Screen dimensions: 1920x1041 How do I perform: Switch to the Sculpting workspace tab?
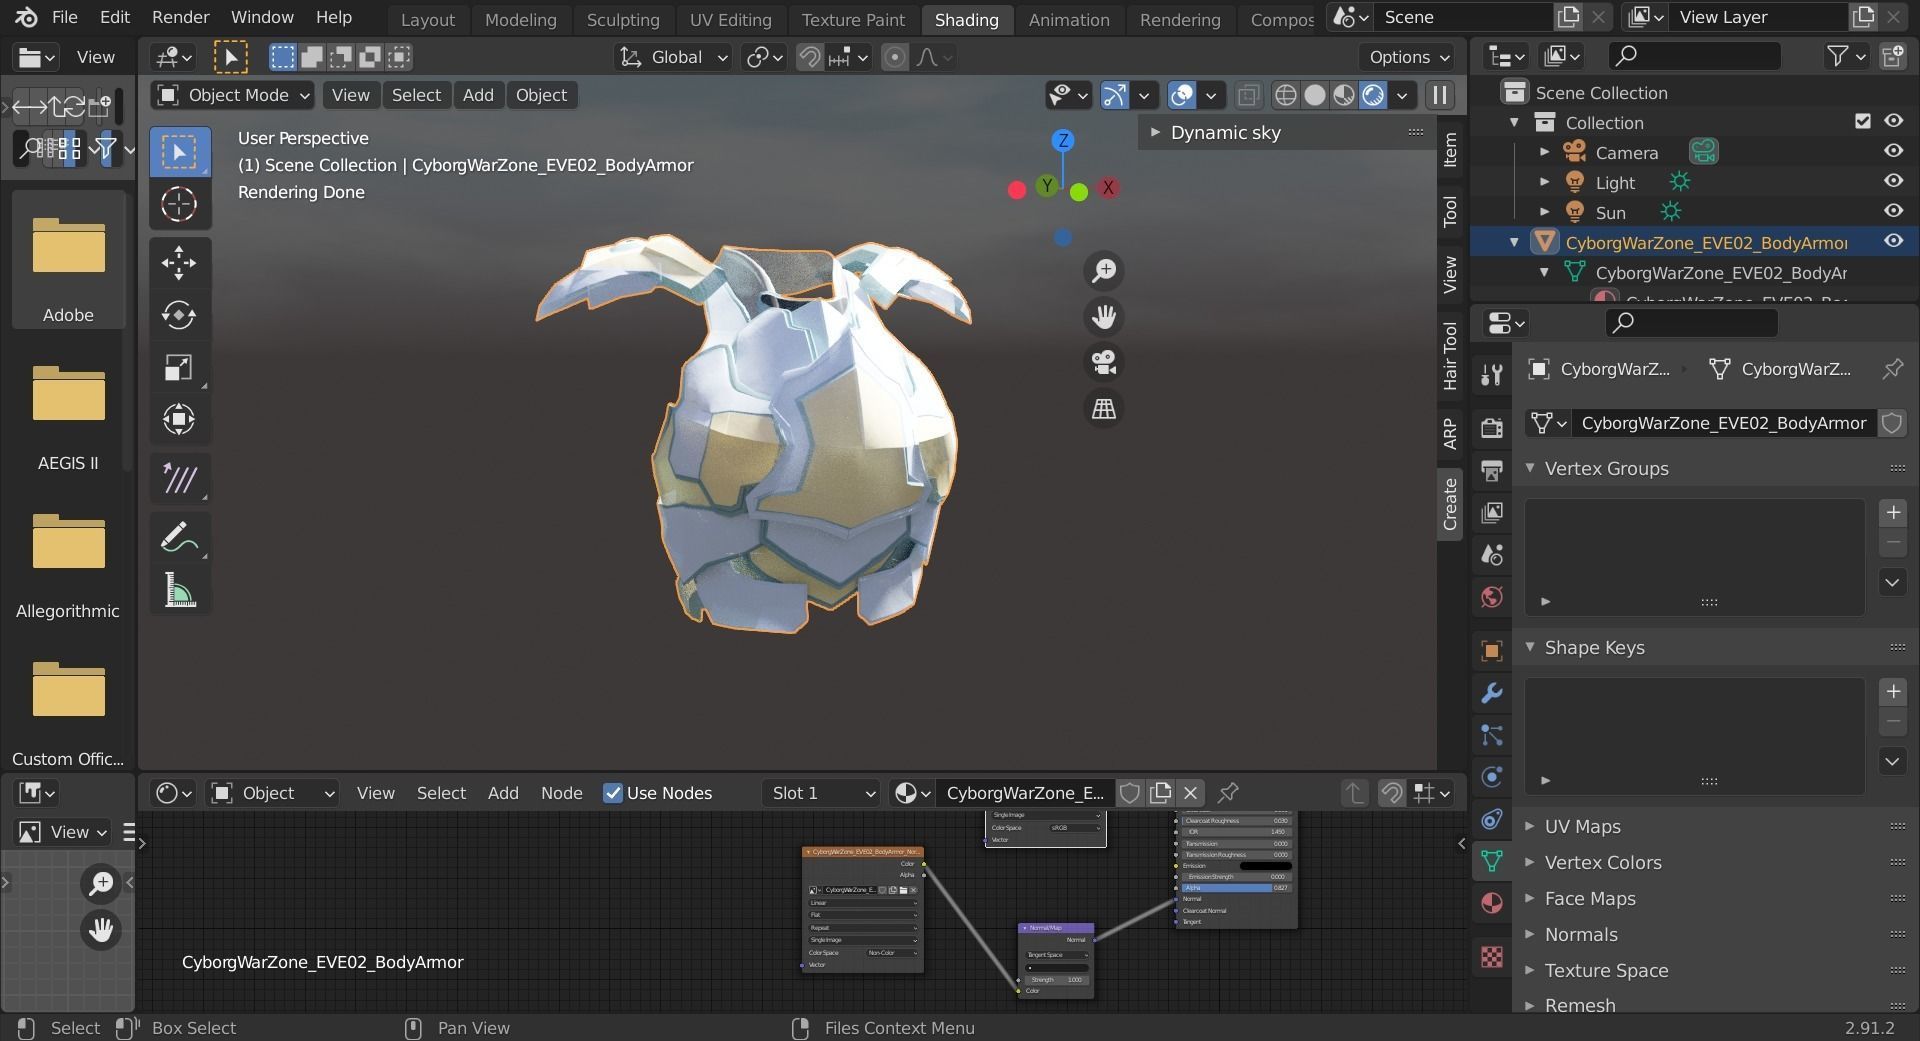pyautogui.click(x=623, y=19)
